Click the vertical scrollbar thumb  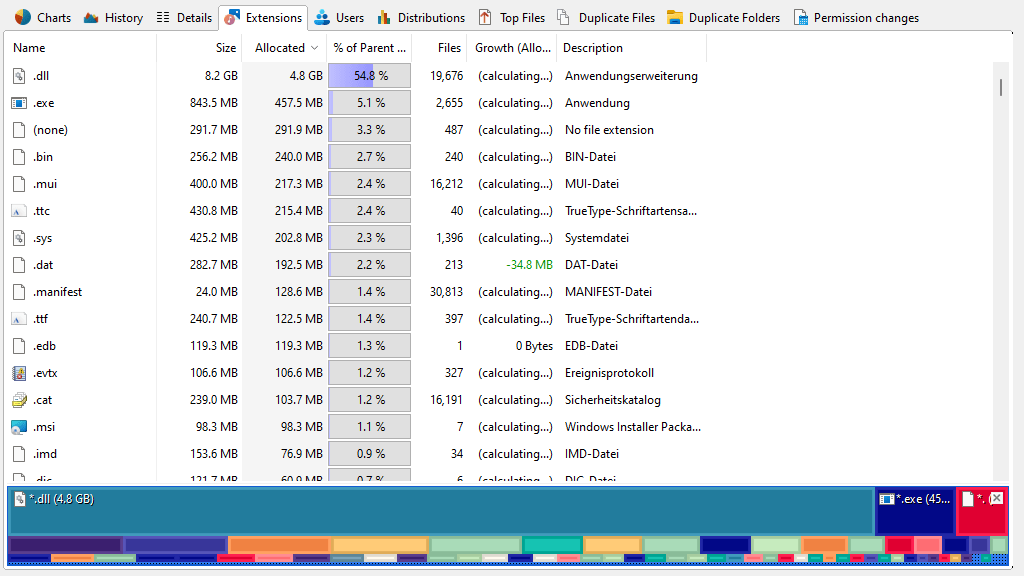point(1000,87)
